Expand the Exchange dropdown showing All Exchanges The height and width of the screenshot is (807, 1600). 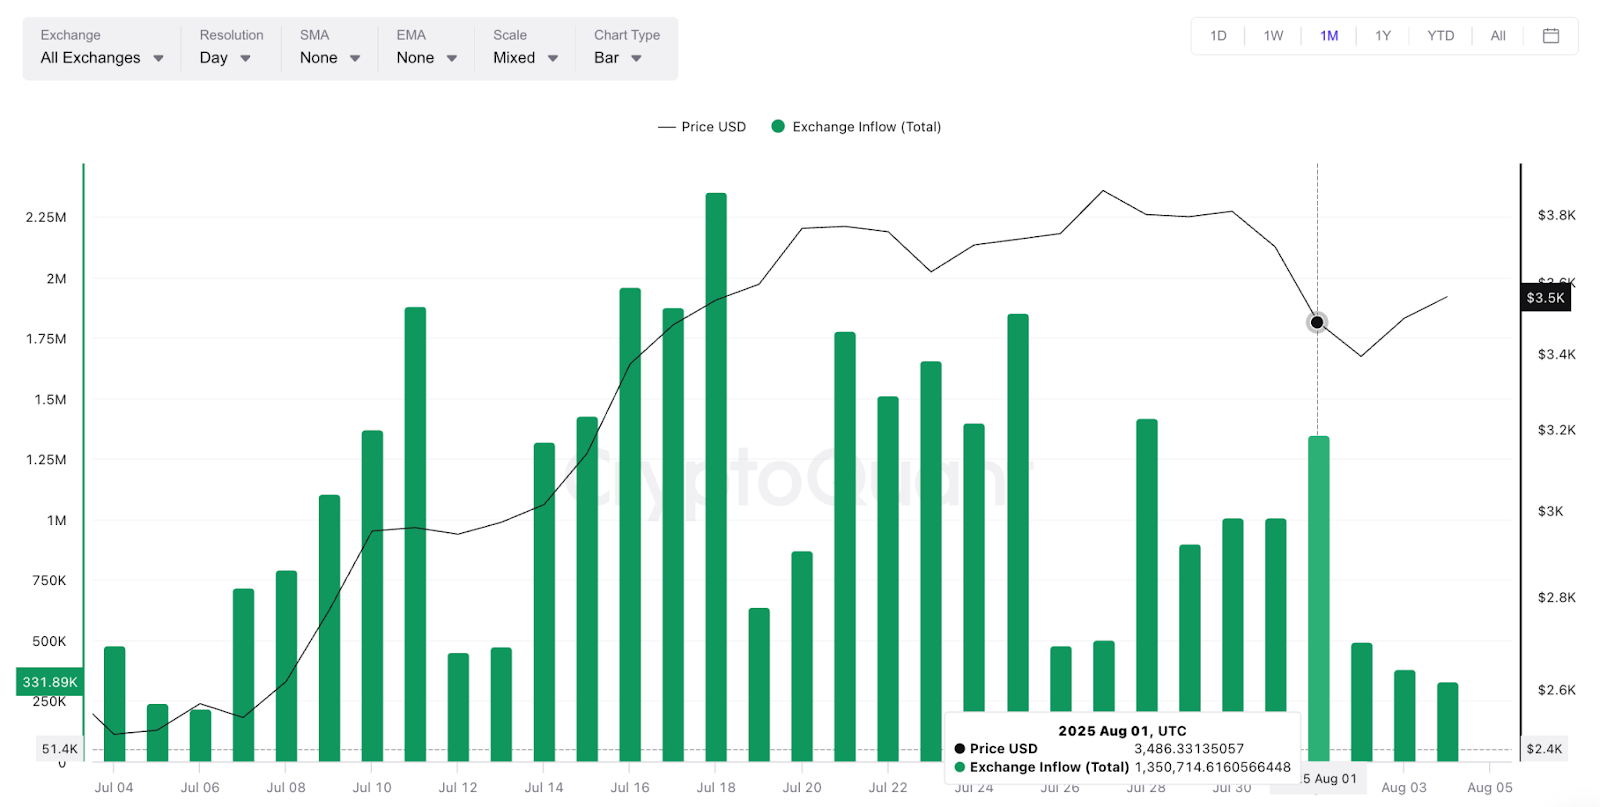point(101,58)
